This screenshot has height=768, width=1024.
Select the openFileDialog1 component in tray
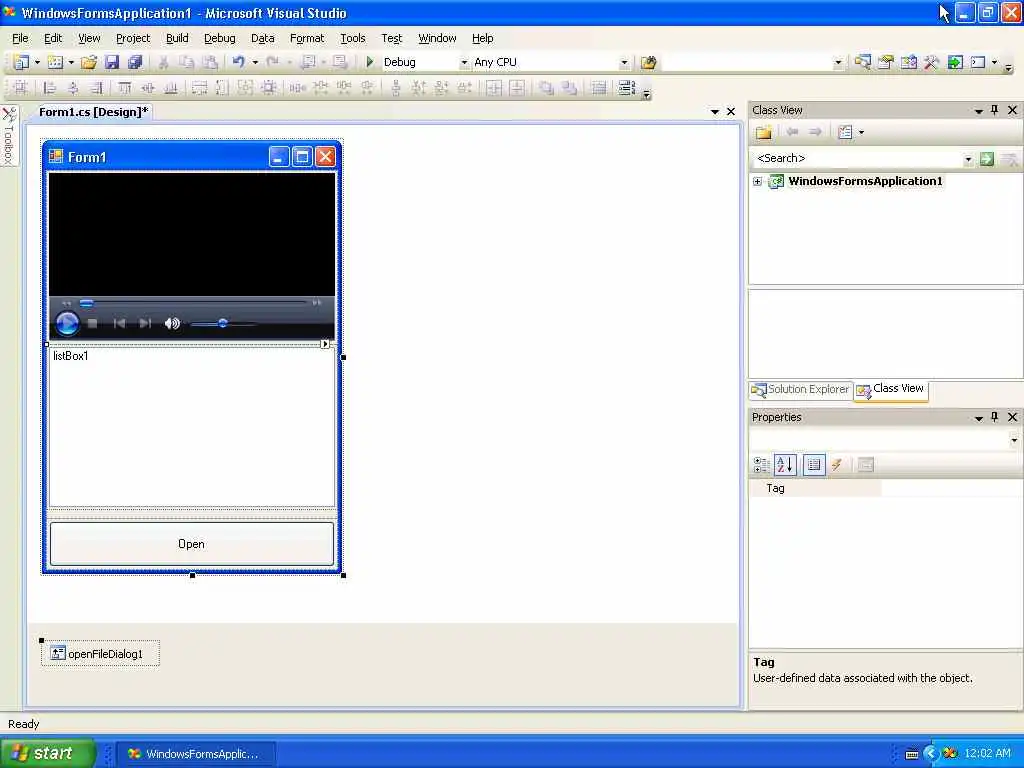(x=100, y=654)
